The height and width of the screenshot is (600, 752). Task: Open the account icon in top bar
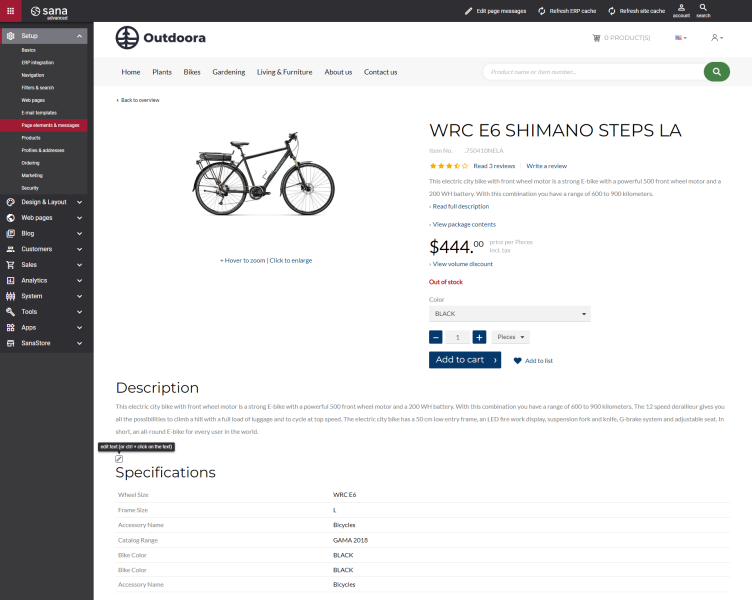click(x=681, y=11)
